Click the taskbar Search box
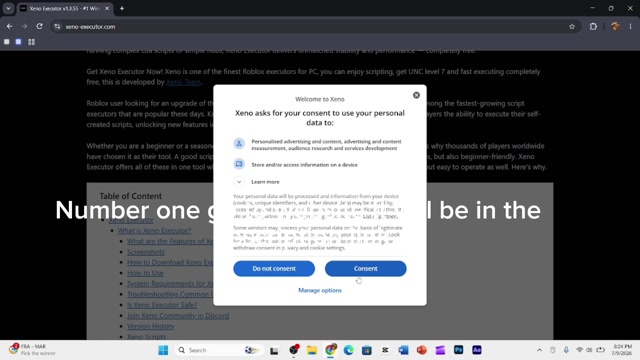640x360 pixels. 218,350
